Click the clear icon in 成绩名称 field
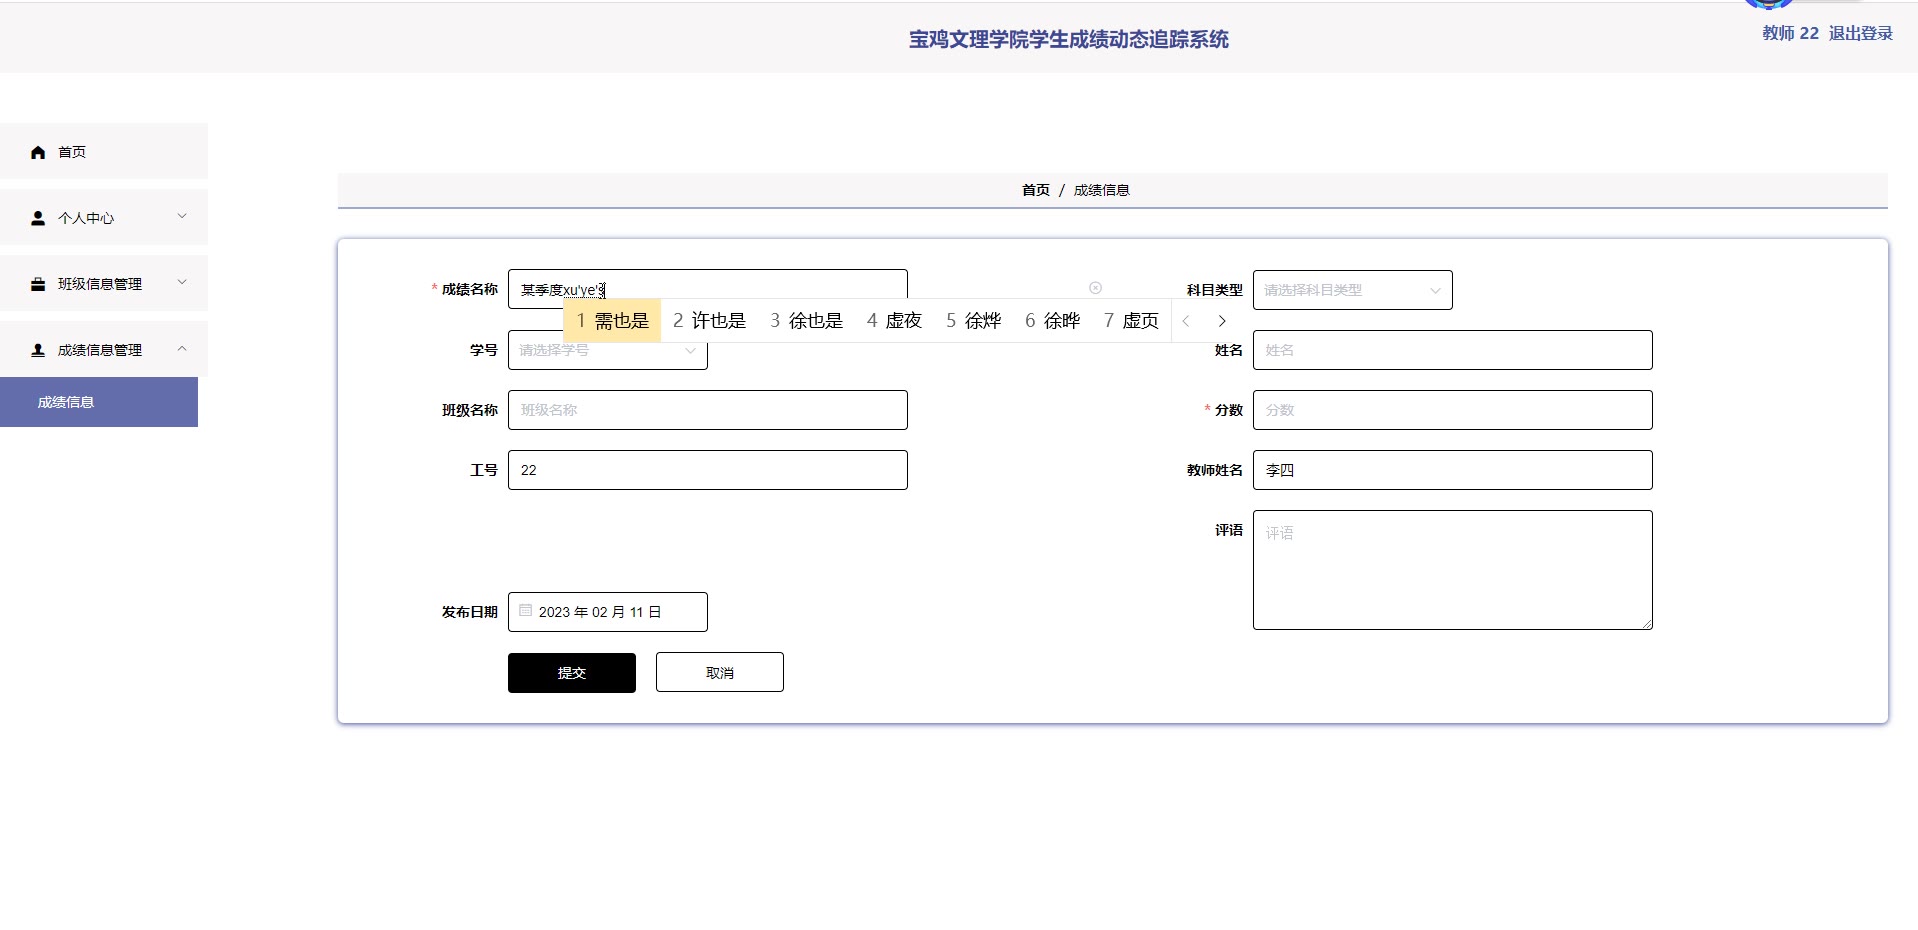 coord(1095,288)
